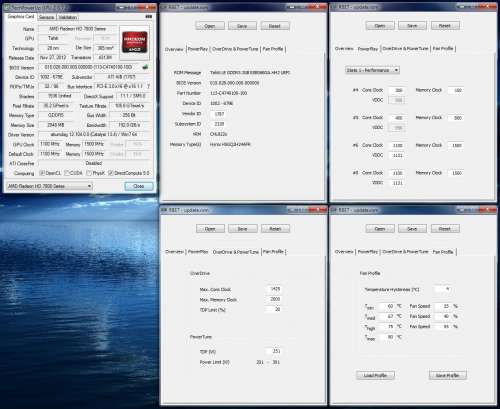
Task: Switch to the Graphics Card tab in GPU-Z
Action: click(21, 17)
